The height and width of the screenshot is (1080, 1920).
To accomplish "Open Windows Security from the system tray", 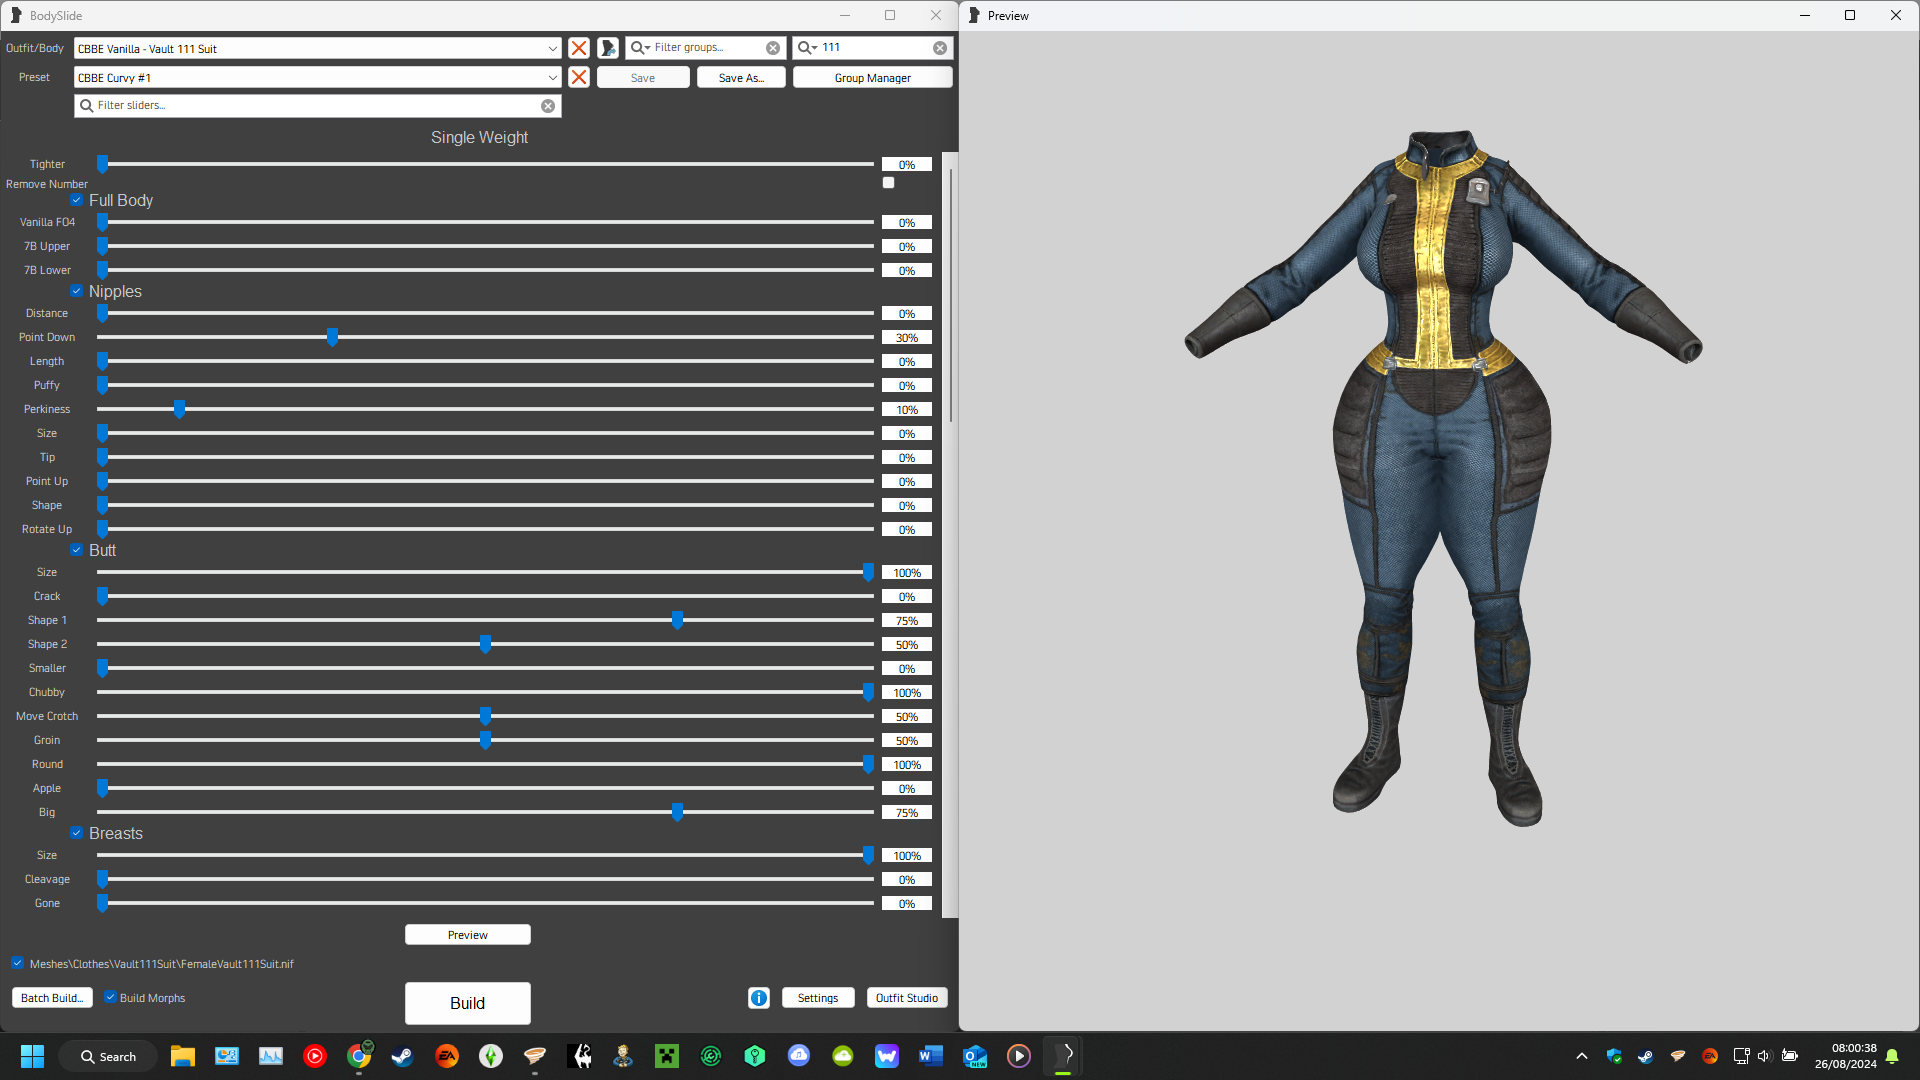I will 1614,1056.
